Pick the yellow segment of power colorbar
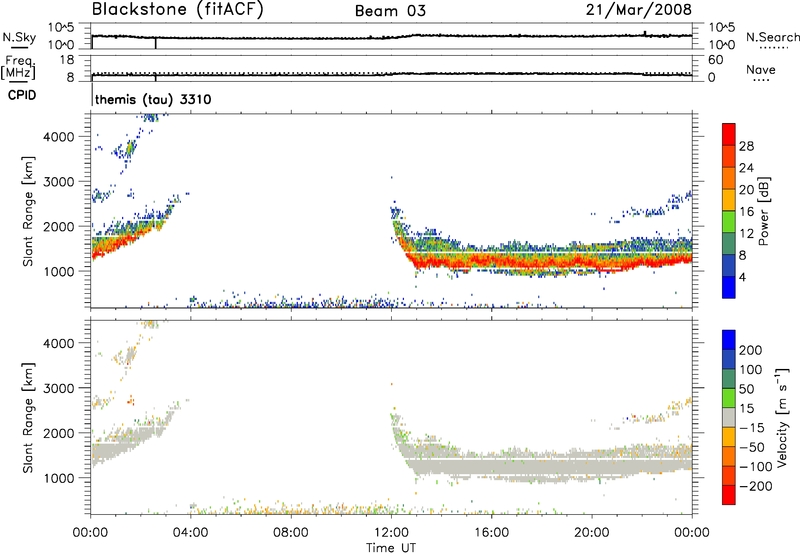 tap(729, 199)
